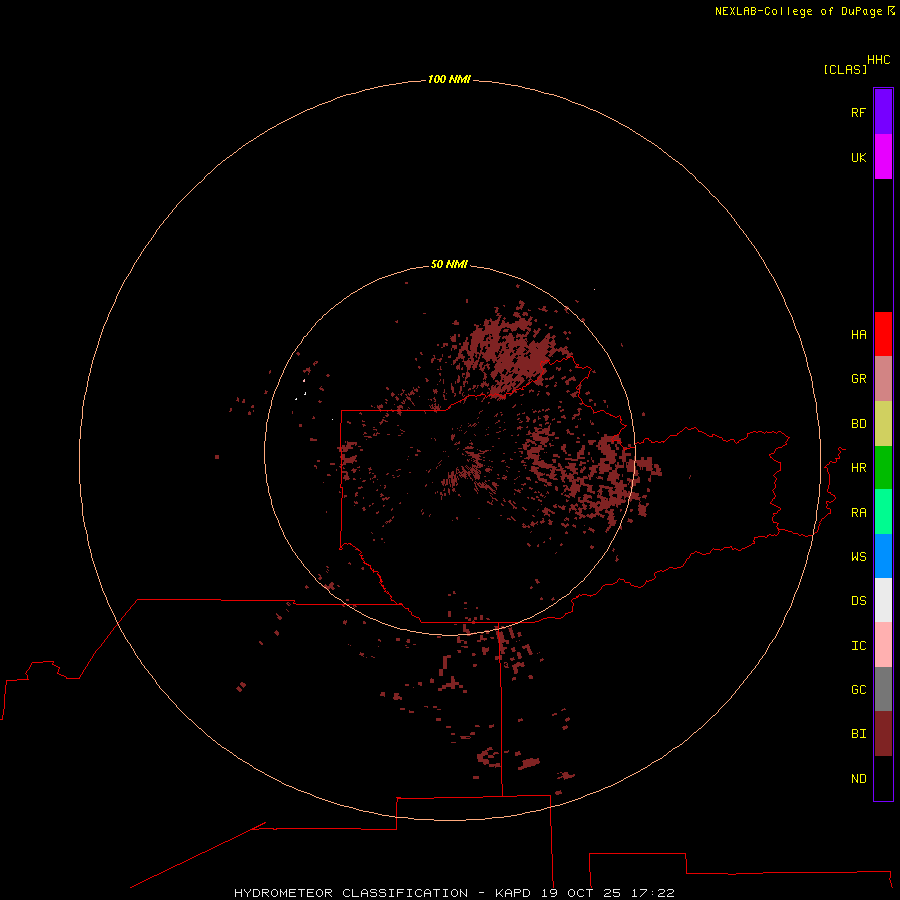Viewport: 900px width, 900px height.
Task: Click the 'KAPD' radar site identifier
Action: coord(513,893)
